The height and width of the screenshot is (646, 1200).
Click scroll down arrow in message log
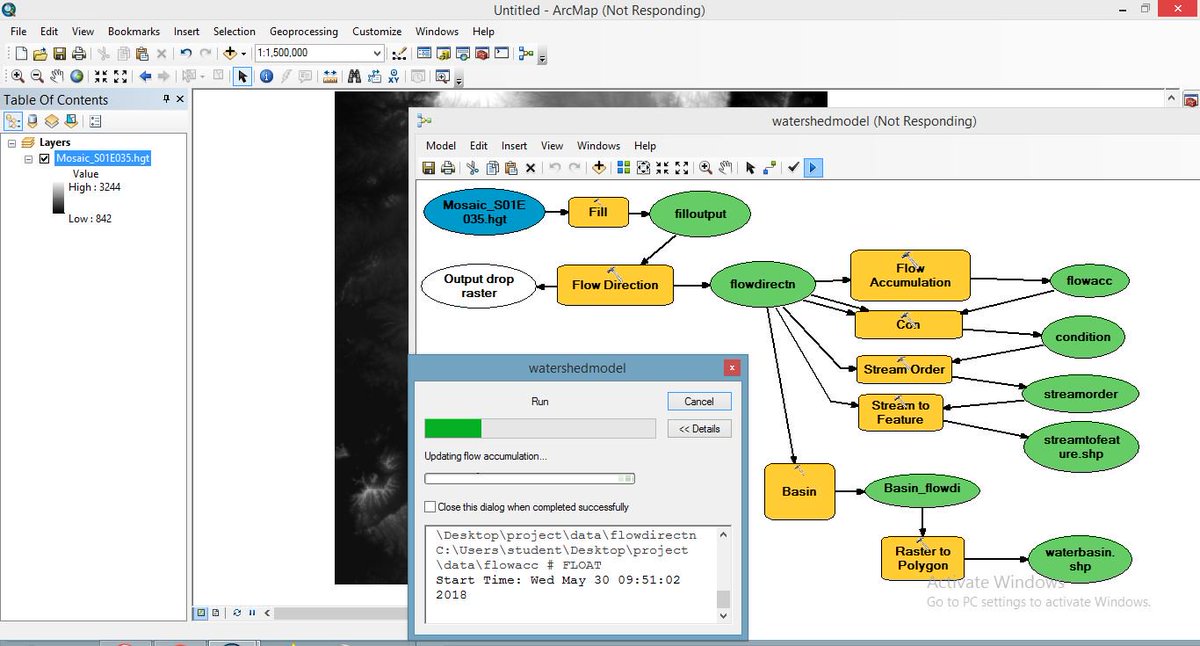pyautogui.click(x=724, y=616)
